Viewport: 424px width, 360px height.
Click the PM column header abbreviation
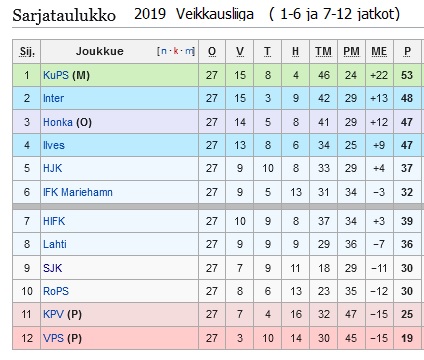click(x=351, y=51)
